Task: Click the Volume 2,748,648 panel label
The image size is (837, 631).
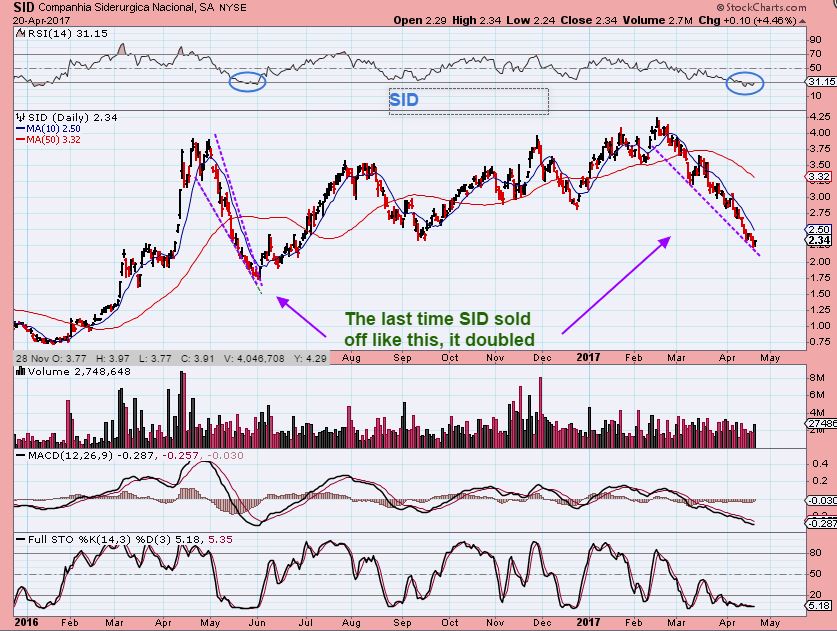Action: click(x=79, y=372)
